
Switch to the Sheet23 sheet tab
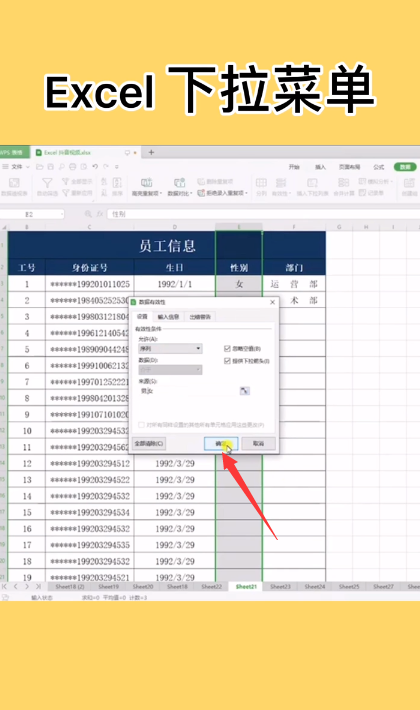(280, 586)
